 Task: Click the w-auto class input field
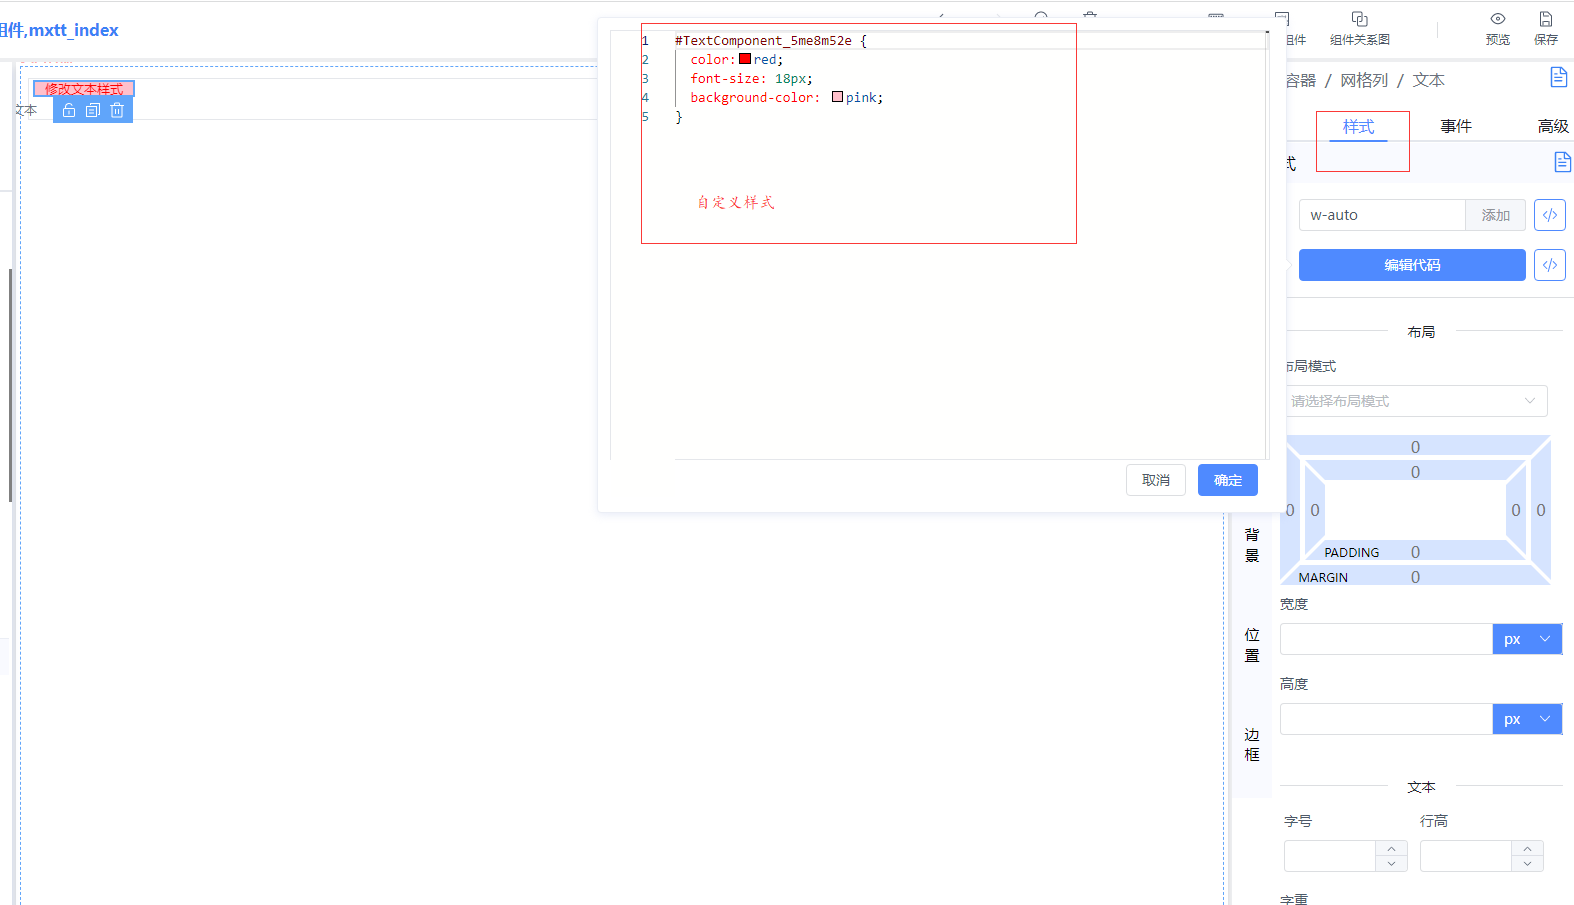1382,215
